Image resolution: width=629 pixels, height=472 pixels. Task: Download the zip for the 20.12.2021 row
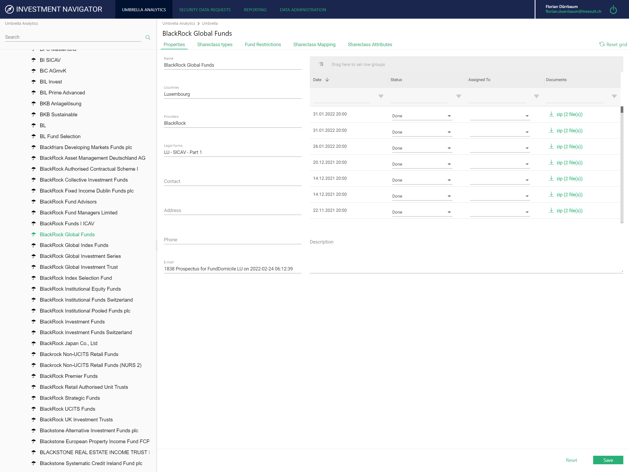point(566,162)
